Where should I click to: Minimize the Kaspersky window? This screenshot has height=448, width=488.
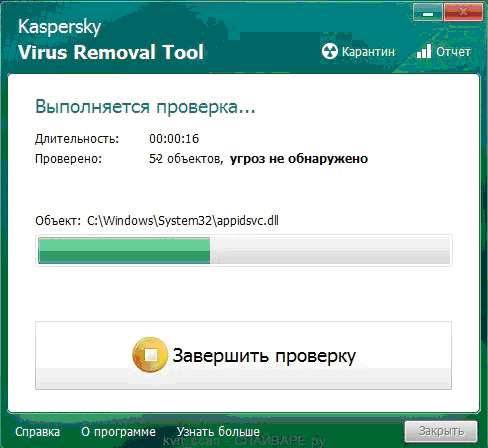(x=428, y=13)
